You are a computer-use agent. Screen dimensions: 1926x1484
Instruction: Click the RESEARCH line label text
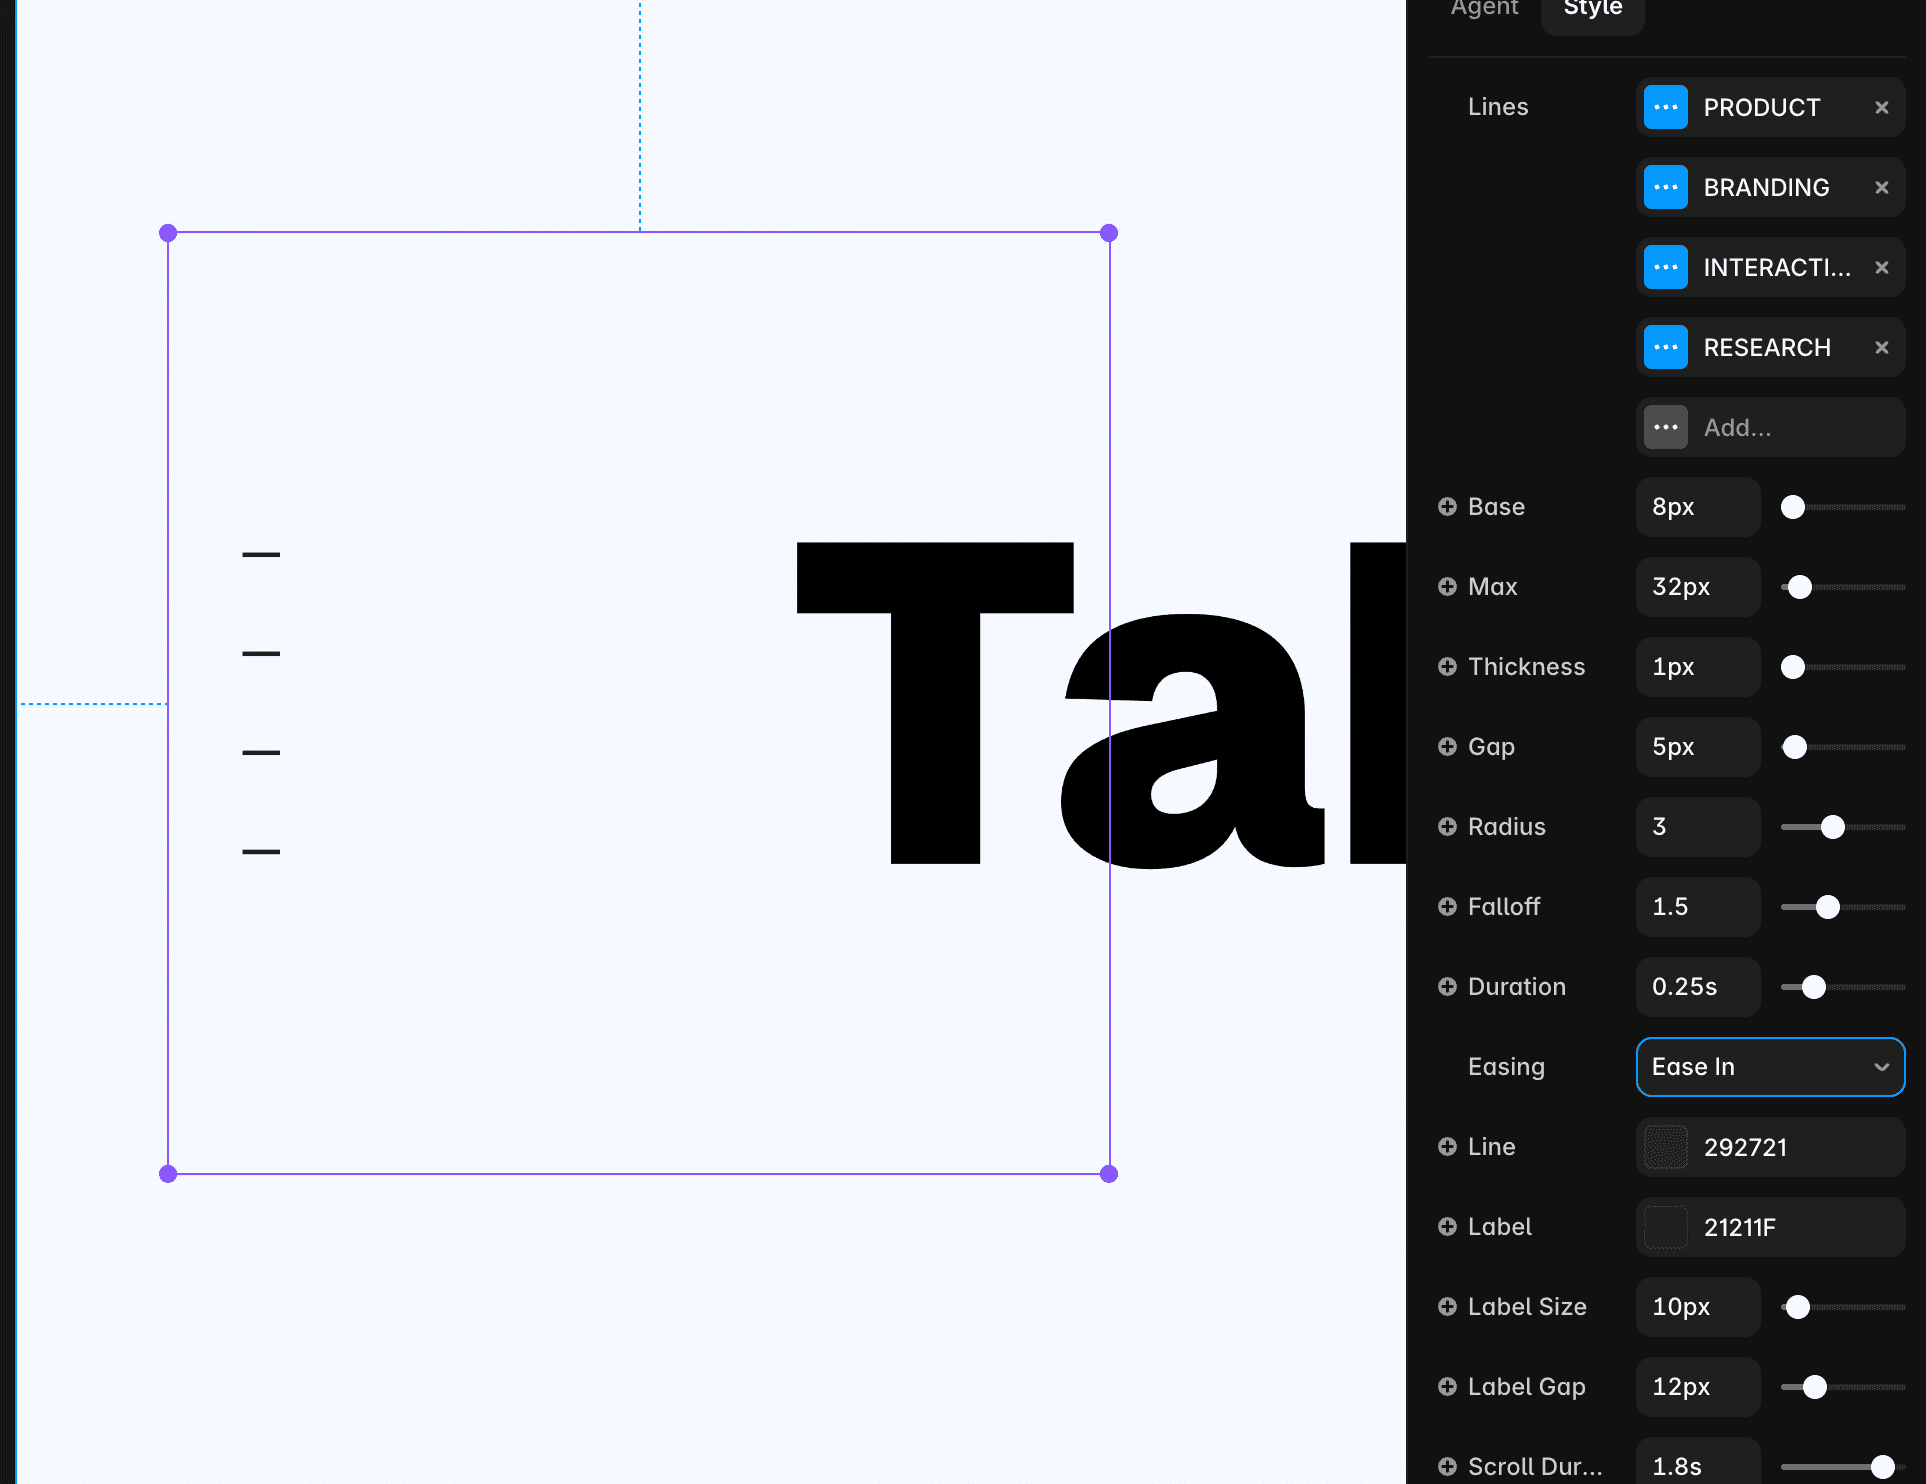tap(1767, 347)
